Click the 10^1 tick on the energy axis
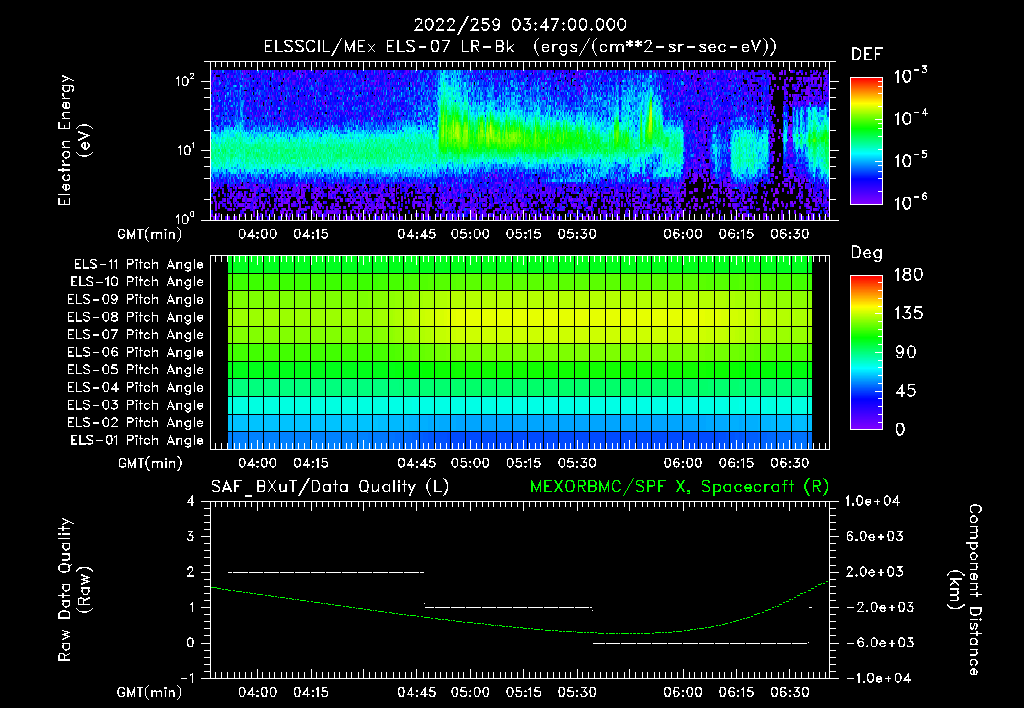 [185, 150]
